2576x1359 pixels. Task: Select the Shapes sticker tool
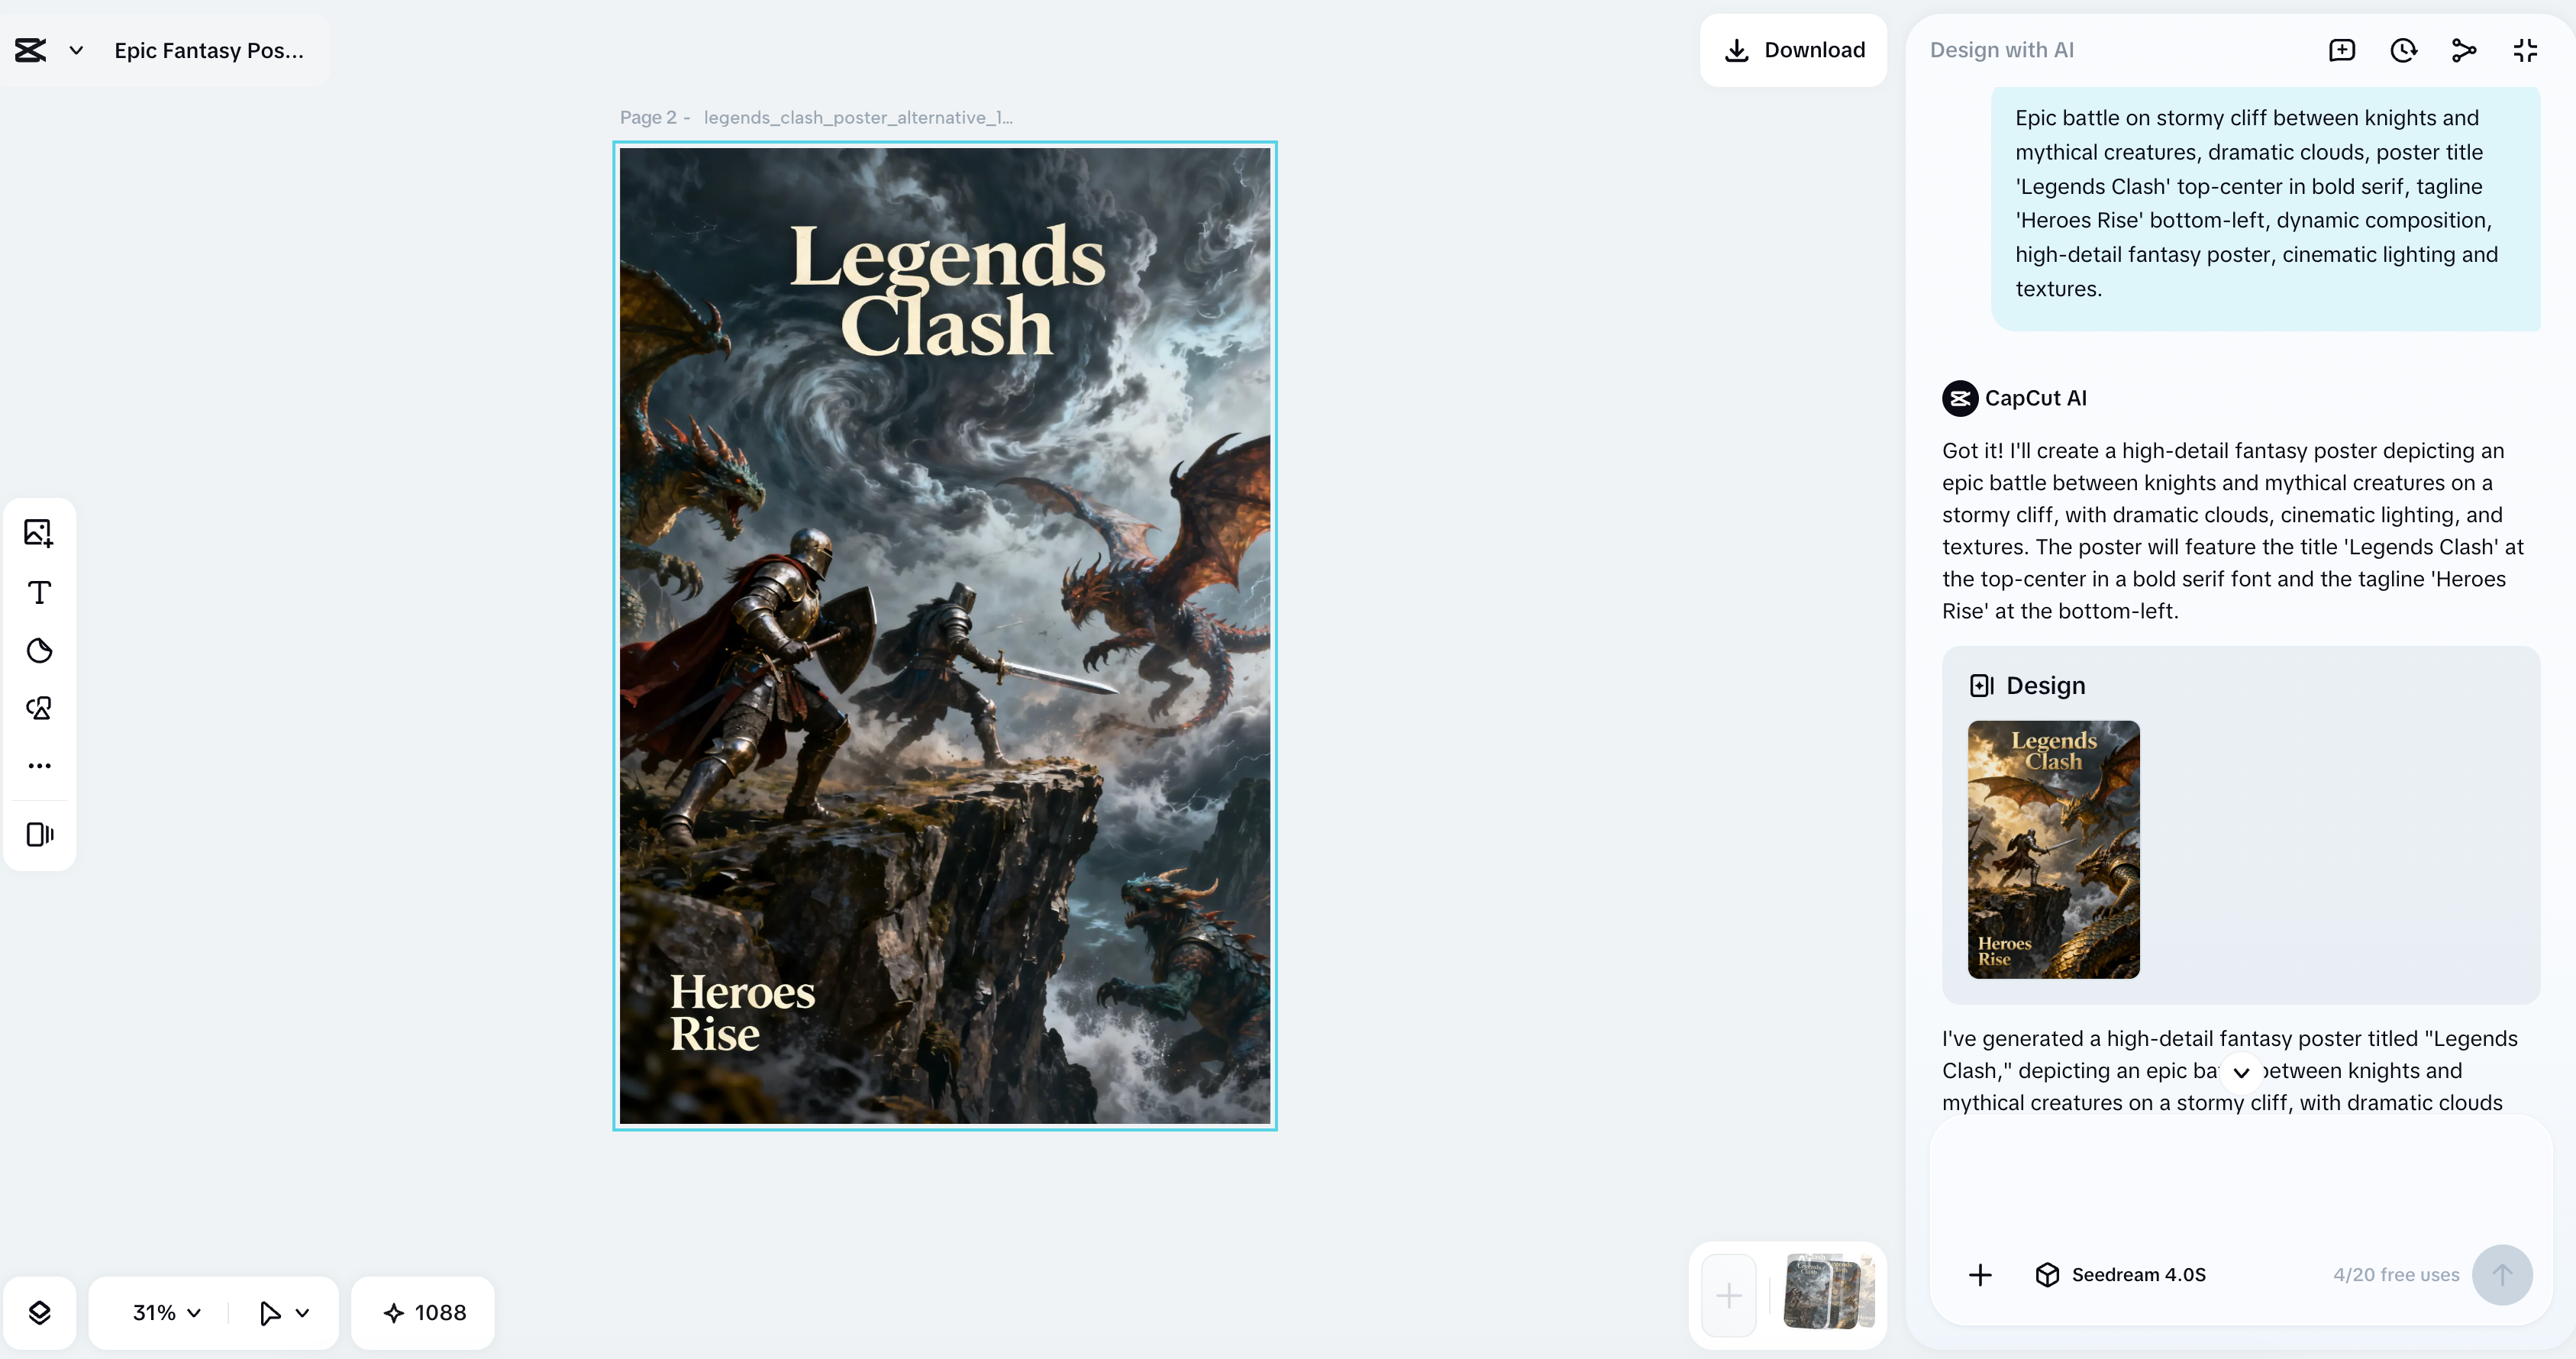[39, 650]
